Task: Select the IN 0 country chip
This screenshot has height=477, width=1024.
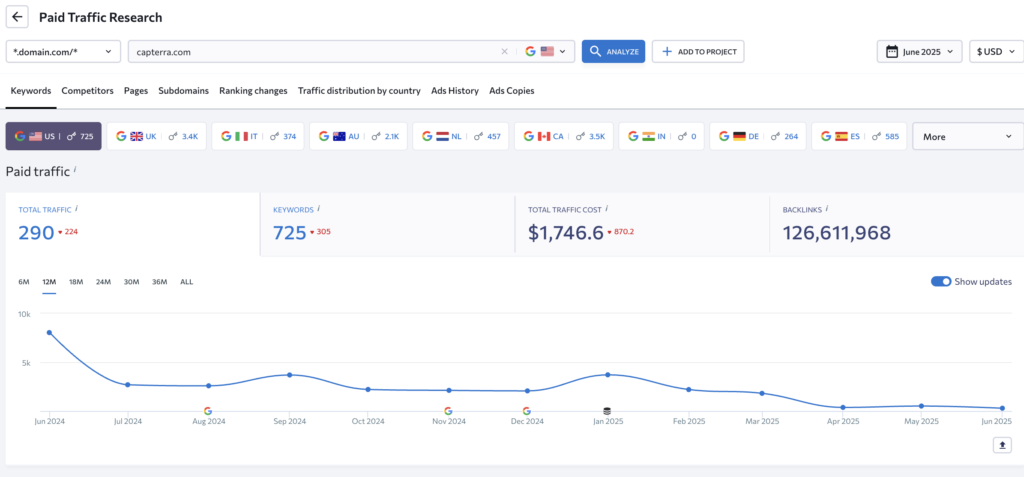Action: pyautogui.click(x=662, y=136)
